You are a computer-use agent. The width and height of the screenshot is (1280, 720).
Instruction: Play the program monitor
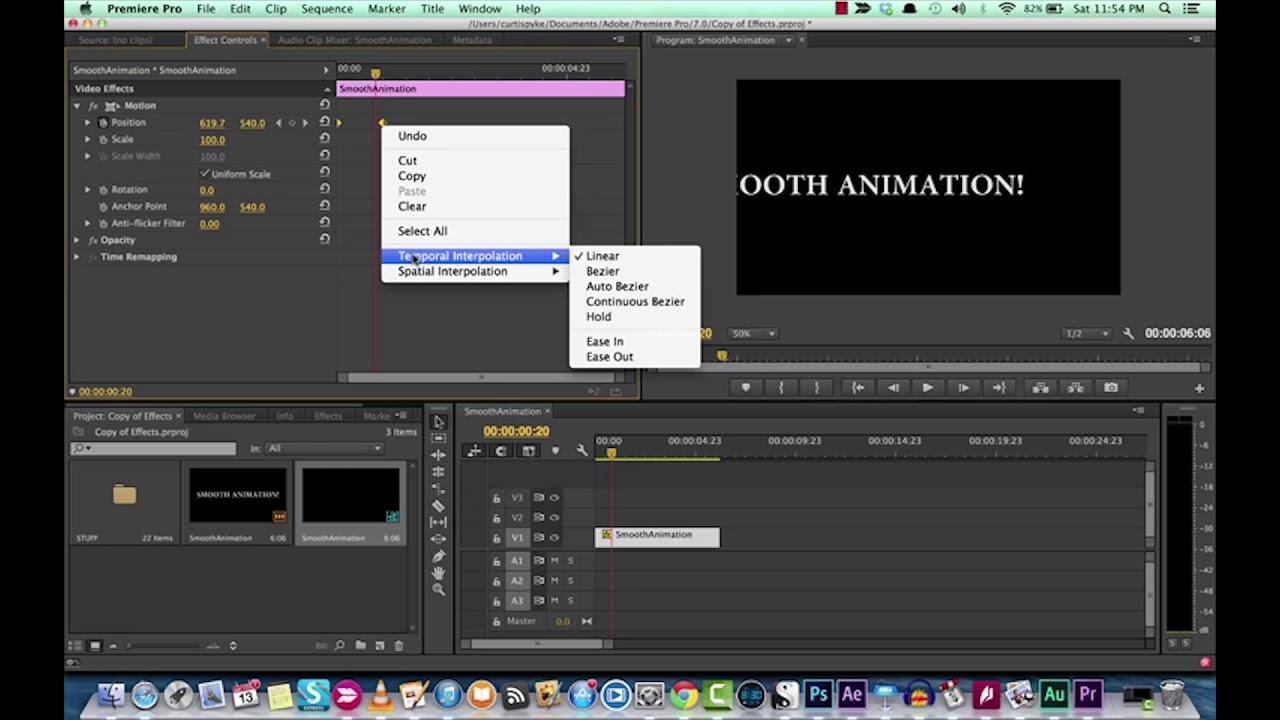pyautogui.click(x=927, y=388)
